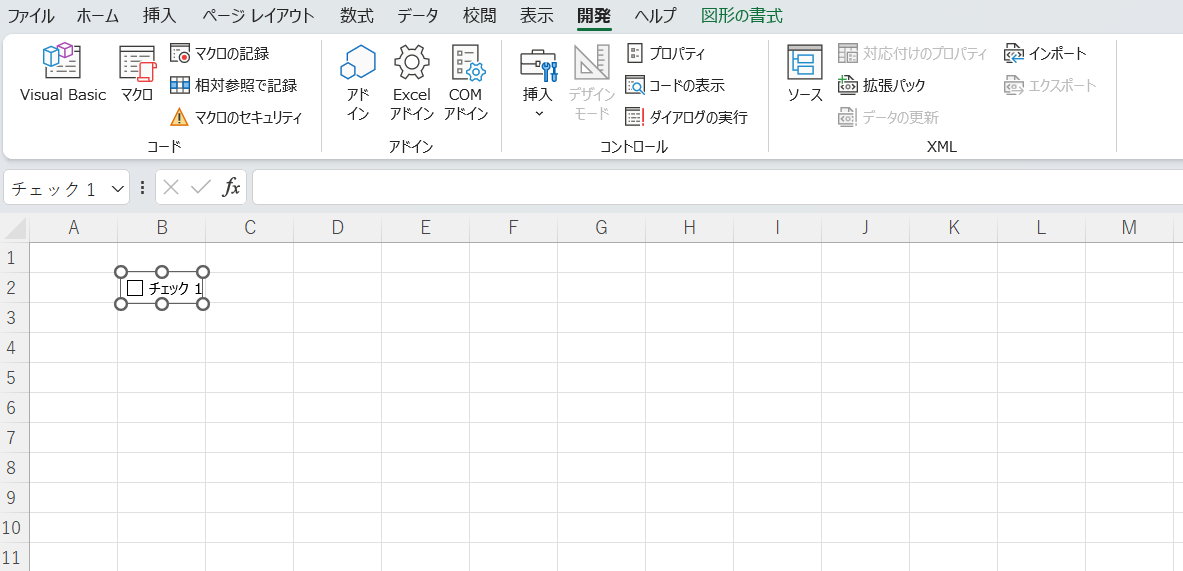Viewport: 1183px width, 571px height.
Task: Switch to the ホーム tab
Action: click(97, 15)
